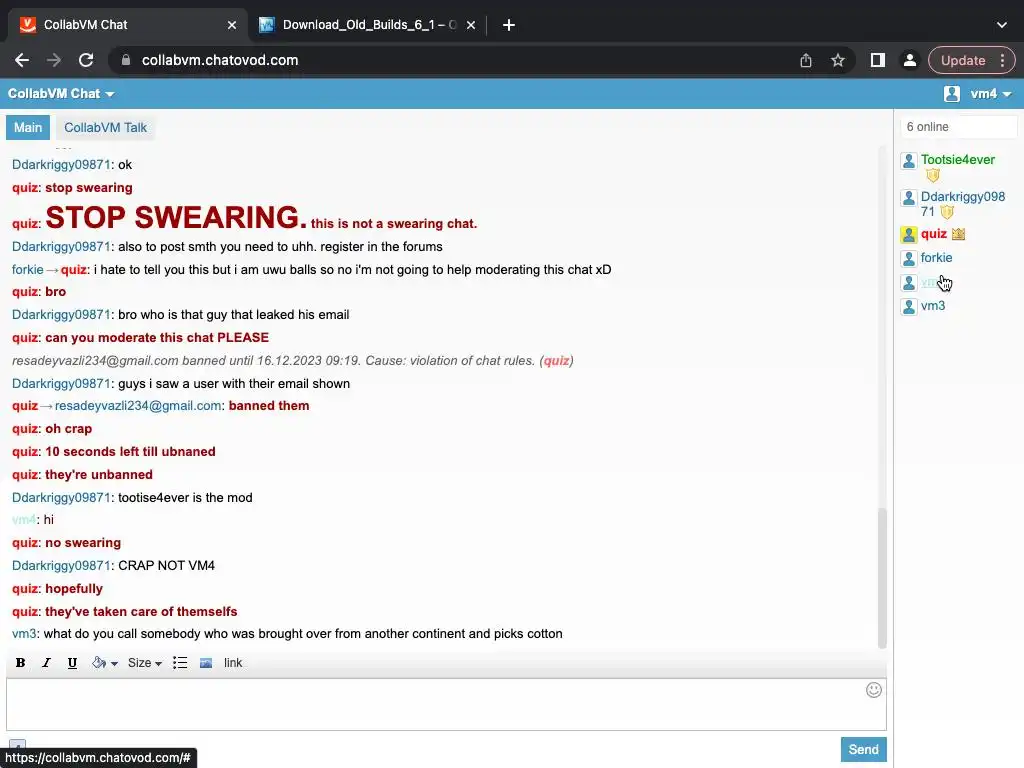Click the 'STOP SWEARING.' message text
Viewport: 1024px width, 768px height.
[176, 217]
